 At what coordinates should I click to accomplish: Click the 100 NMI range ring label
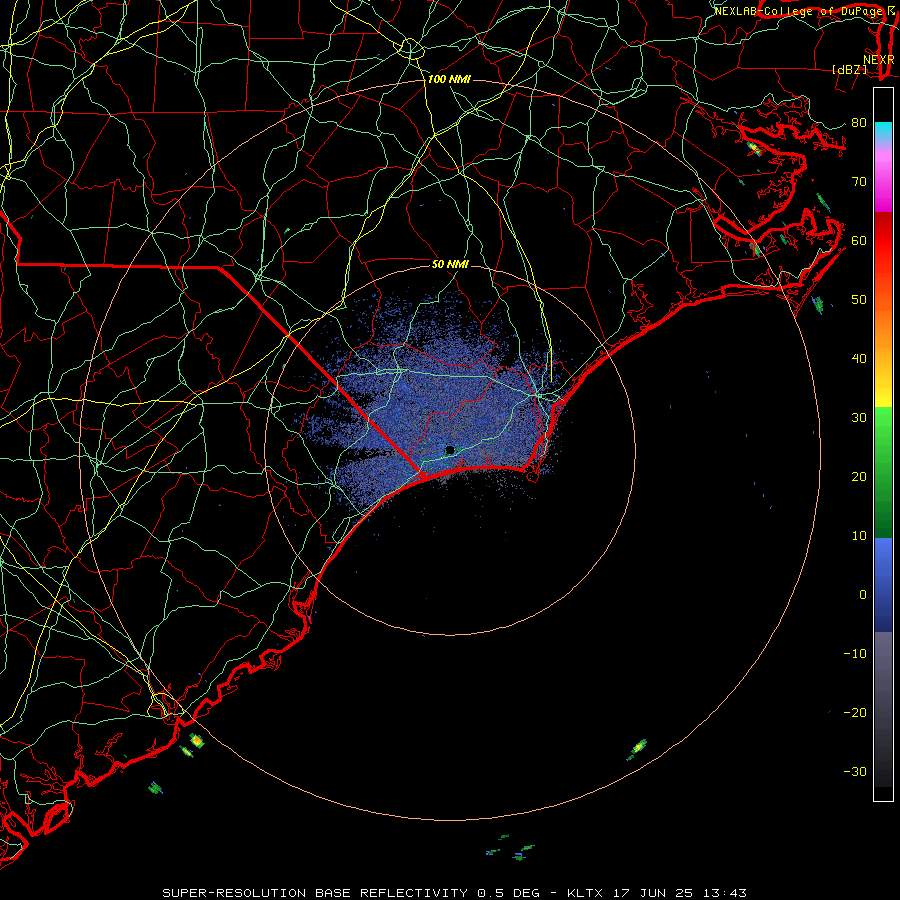pos(449,79)
